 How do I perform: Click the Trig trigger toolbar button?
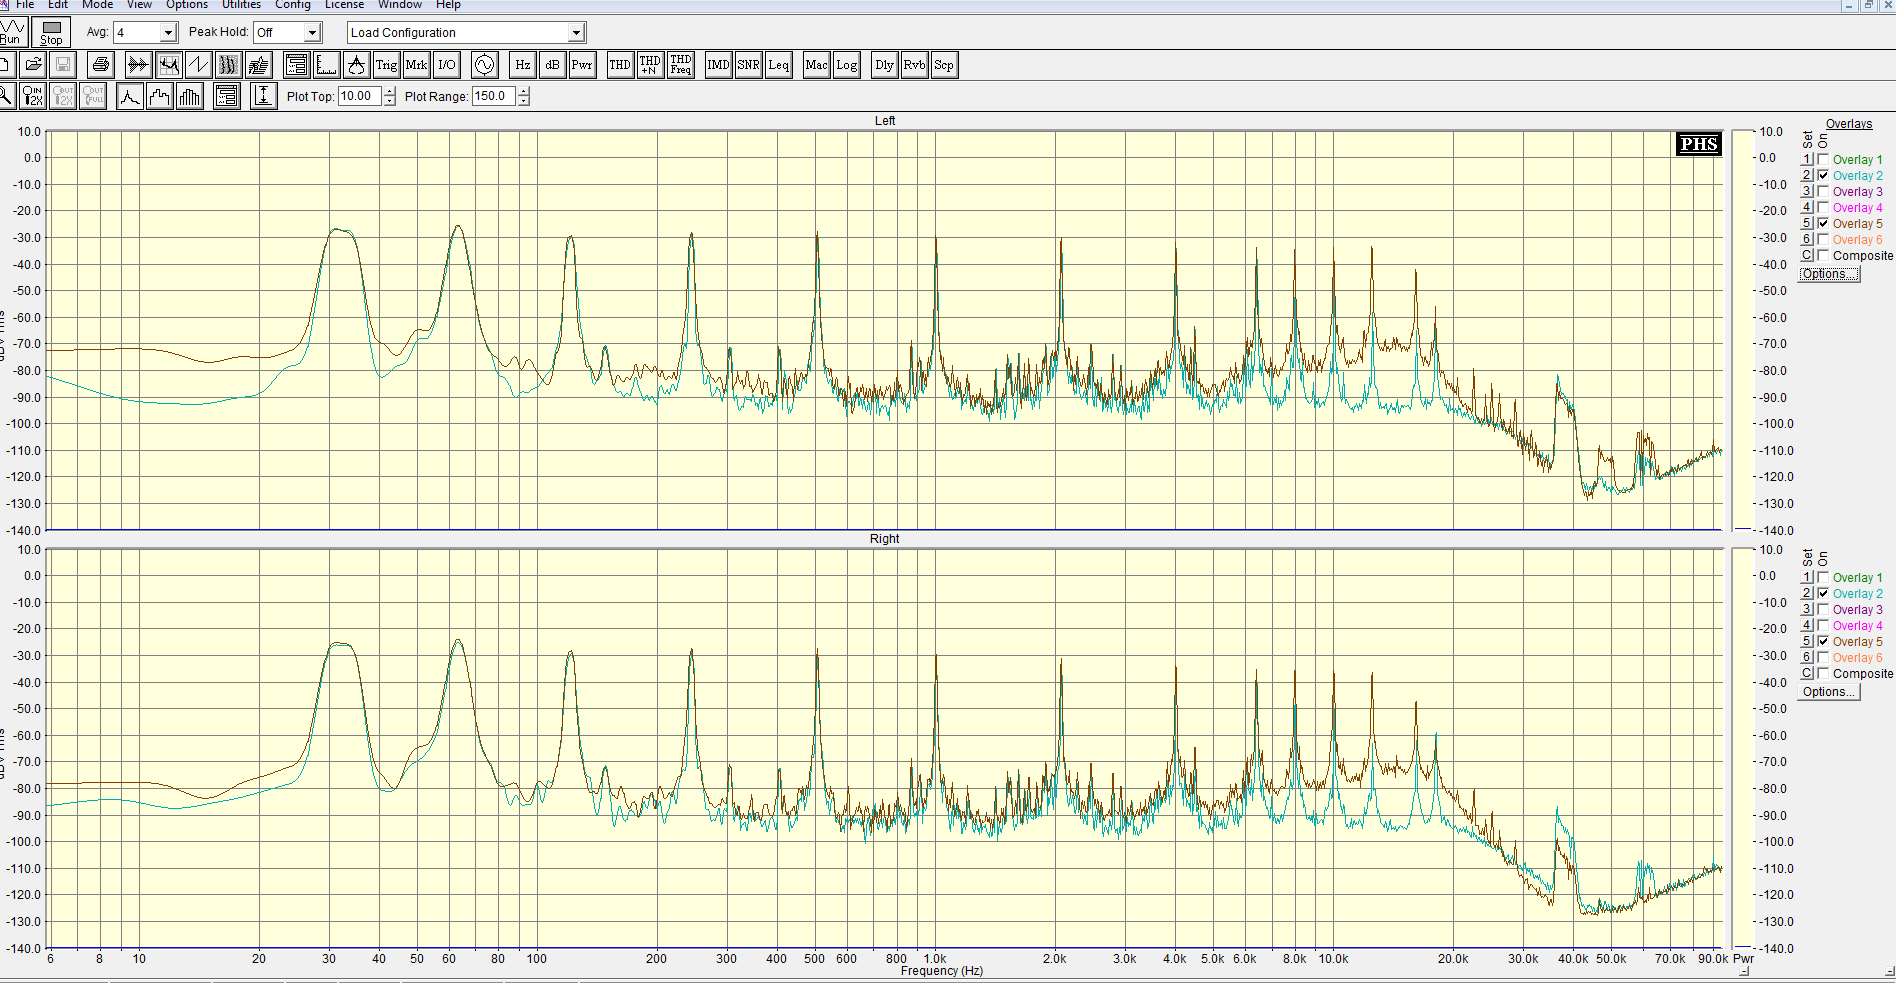click(x=386, y=65)
